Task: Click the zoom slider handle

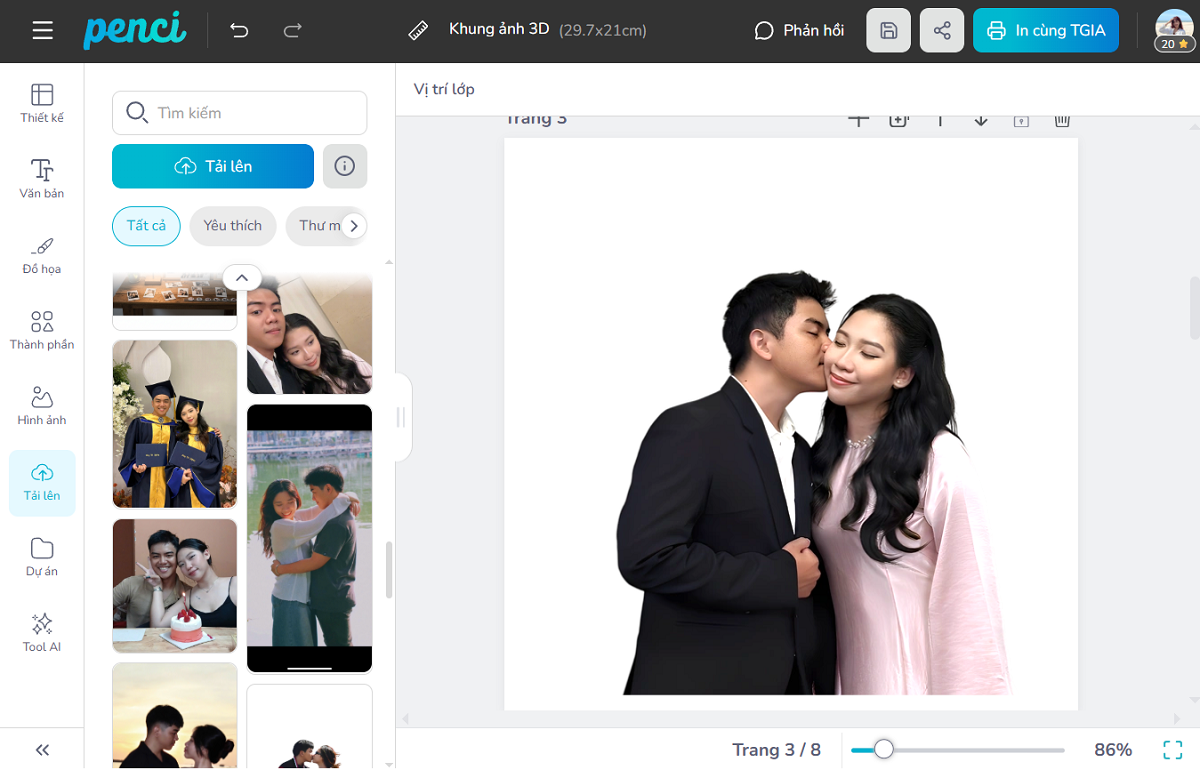Action: [x=883, y=750]
